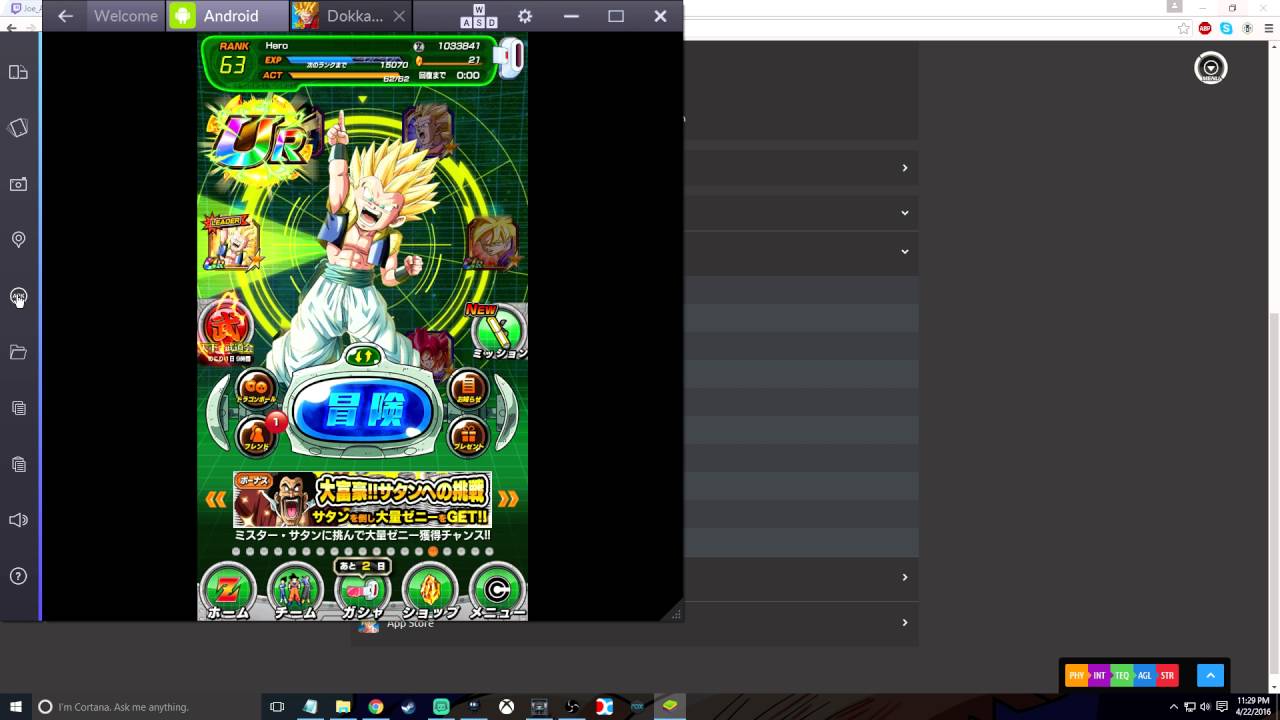This screenshot has width=1280, height=720.
Task: Select the AGL type filter
Action: (x=1145, y=676)
